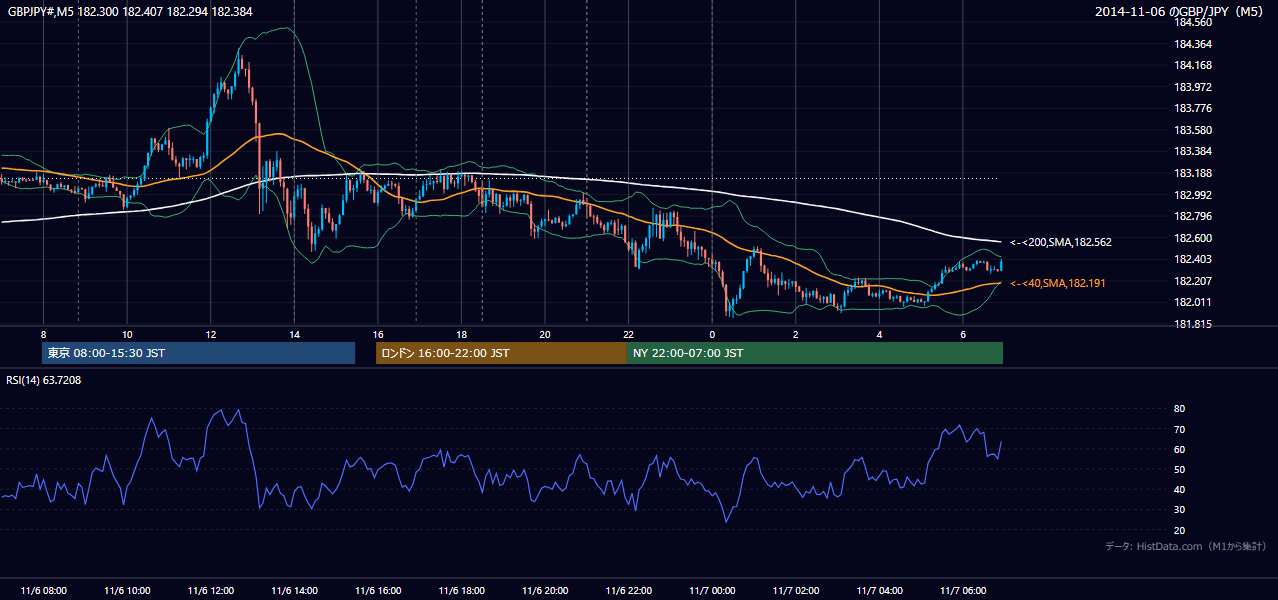The width and height of the screenshot is (1278, 600).
Task: Click hour tick 16 under price chart
Action: point(378,334)
